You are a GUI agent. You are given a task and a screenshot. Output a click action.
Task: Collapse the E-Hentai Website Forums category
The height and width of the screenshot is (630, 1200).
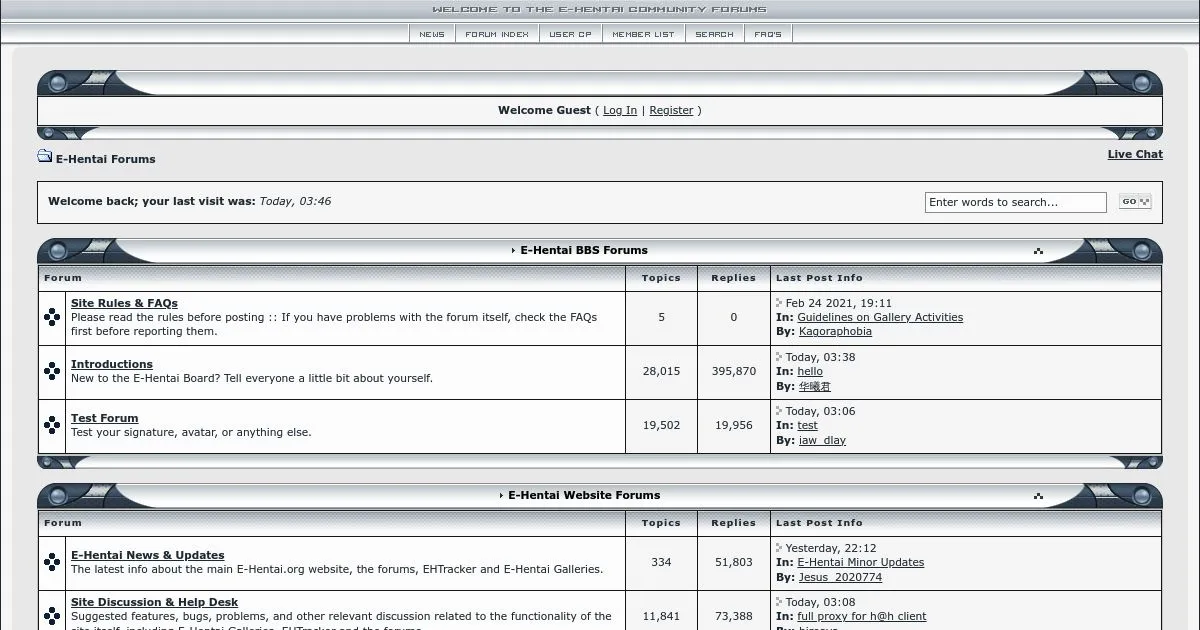click(1038, 496)
